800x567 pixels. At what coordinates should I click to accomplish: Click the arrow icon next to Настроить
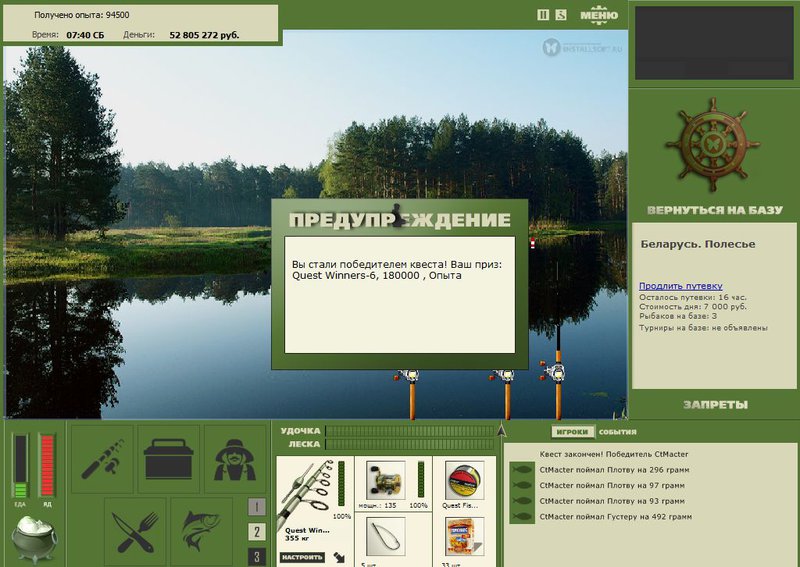339,557
